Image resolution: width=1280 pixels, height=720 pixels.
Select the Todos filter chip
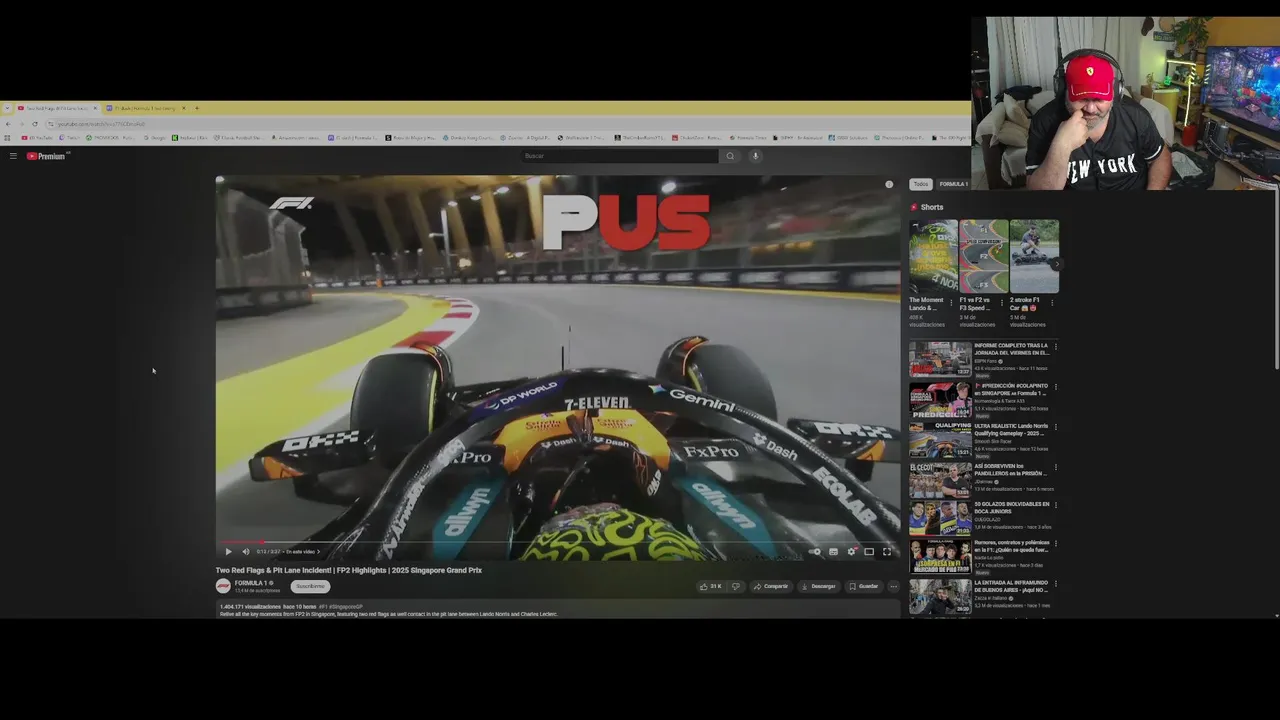(920, 184)
